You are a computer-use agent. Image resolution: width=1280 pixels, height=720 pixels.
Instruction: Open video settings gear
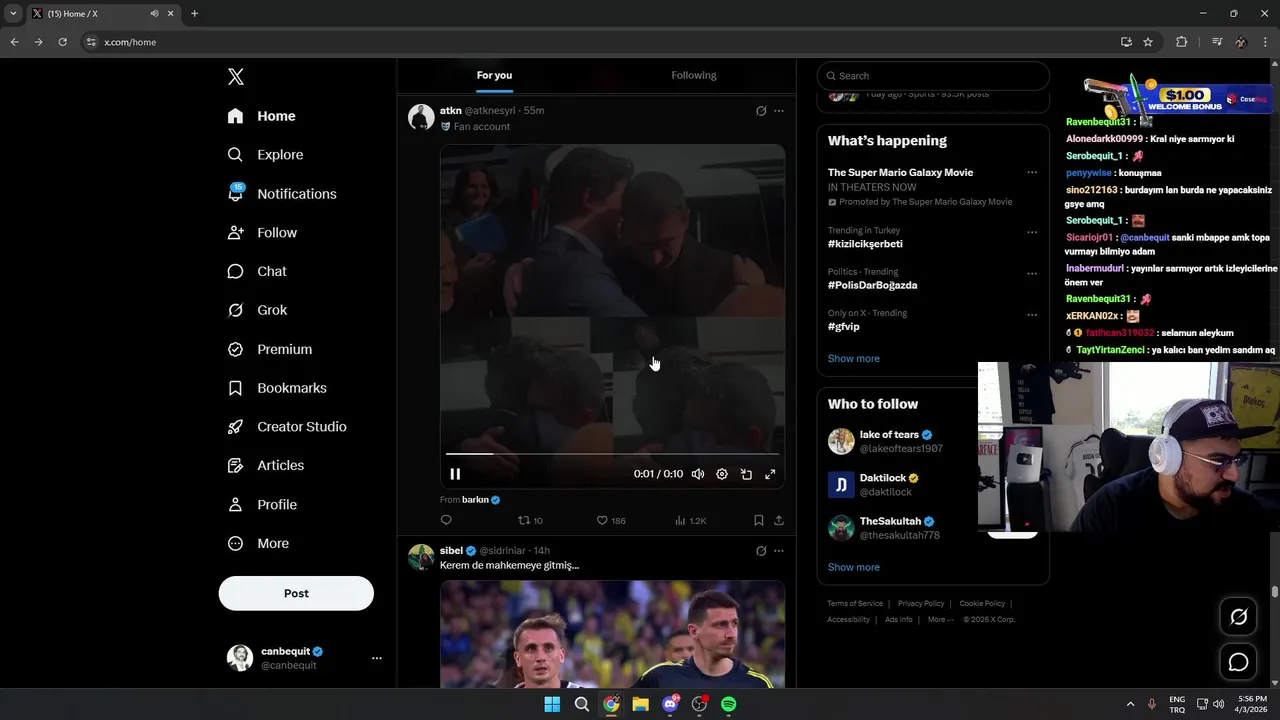click(722, 474)
